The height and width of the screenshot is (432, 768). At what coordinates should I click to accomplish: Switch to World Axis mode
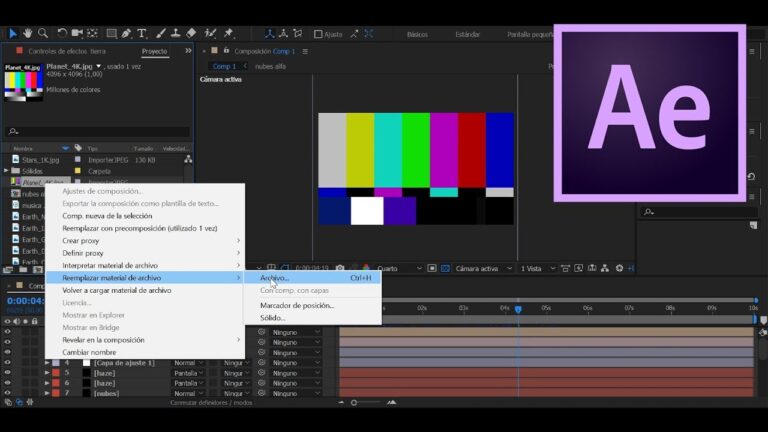tap(283, 33)
